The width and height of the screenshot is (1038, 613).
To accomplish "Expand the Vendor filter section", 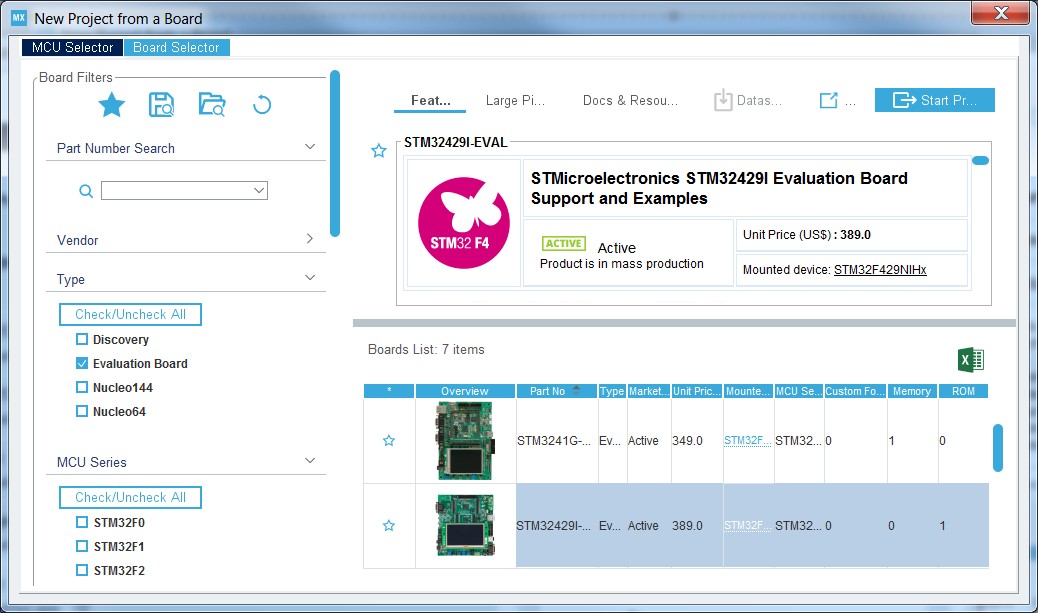I will click(x=310, y=238).
